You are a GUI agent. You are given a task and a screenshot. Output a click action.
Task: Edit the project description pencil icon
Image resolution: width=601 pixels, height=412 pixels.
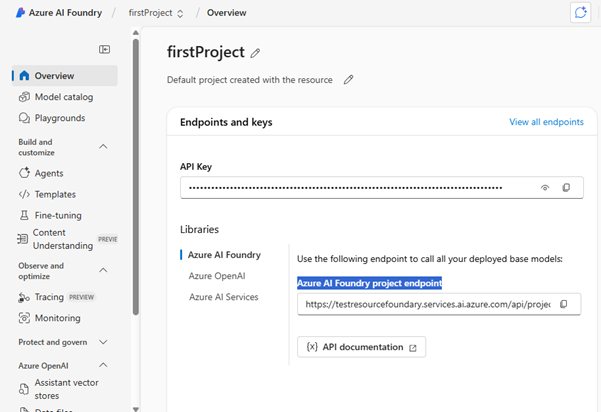348,80
